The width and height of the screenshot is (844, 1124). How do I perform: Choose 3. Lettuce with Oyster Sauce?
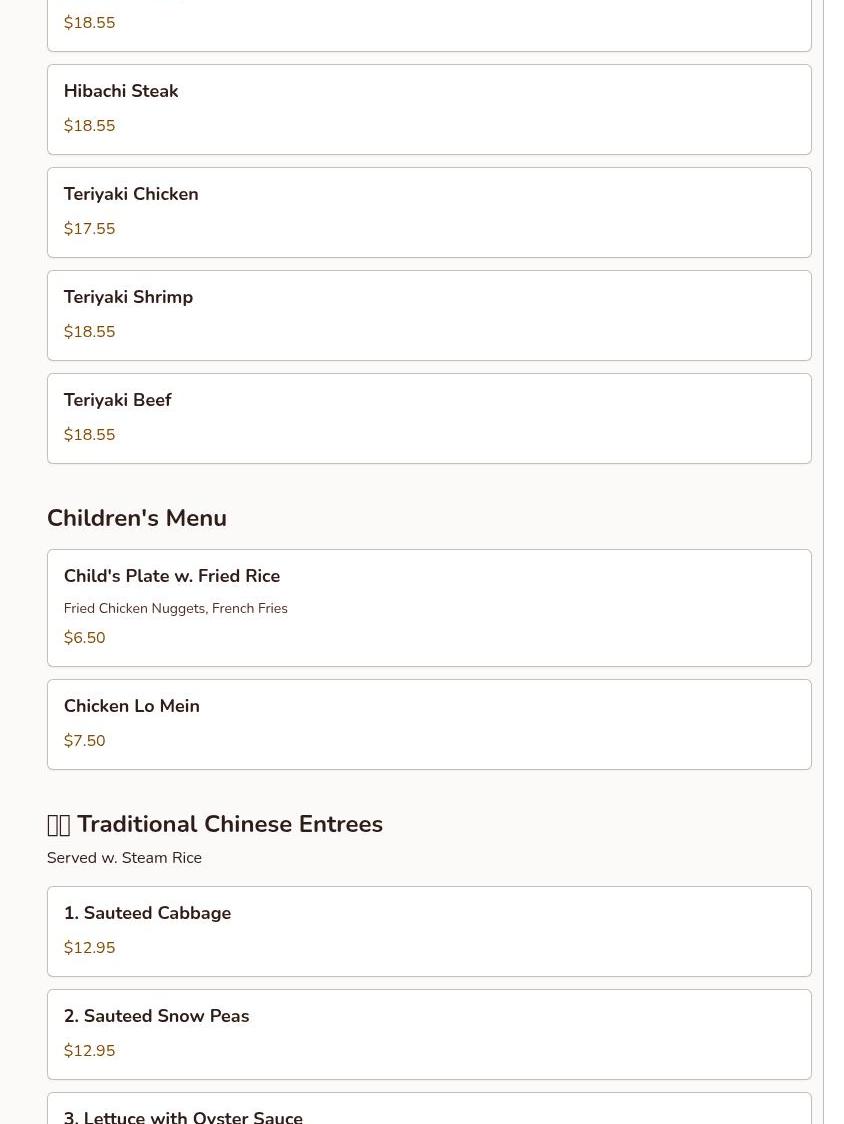[183, 1115]
